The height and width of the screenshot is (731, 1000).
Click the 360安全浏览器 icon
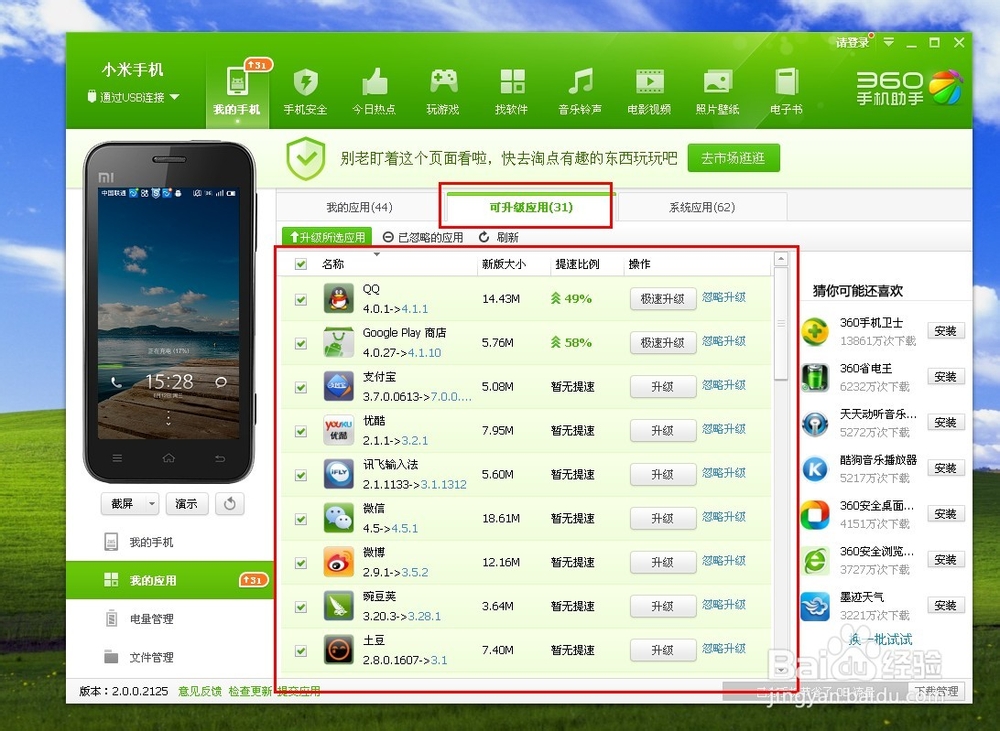tap(815, 561)
